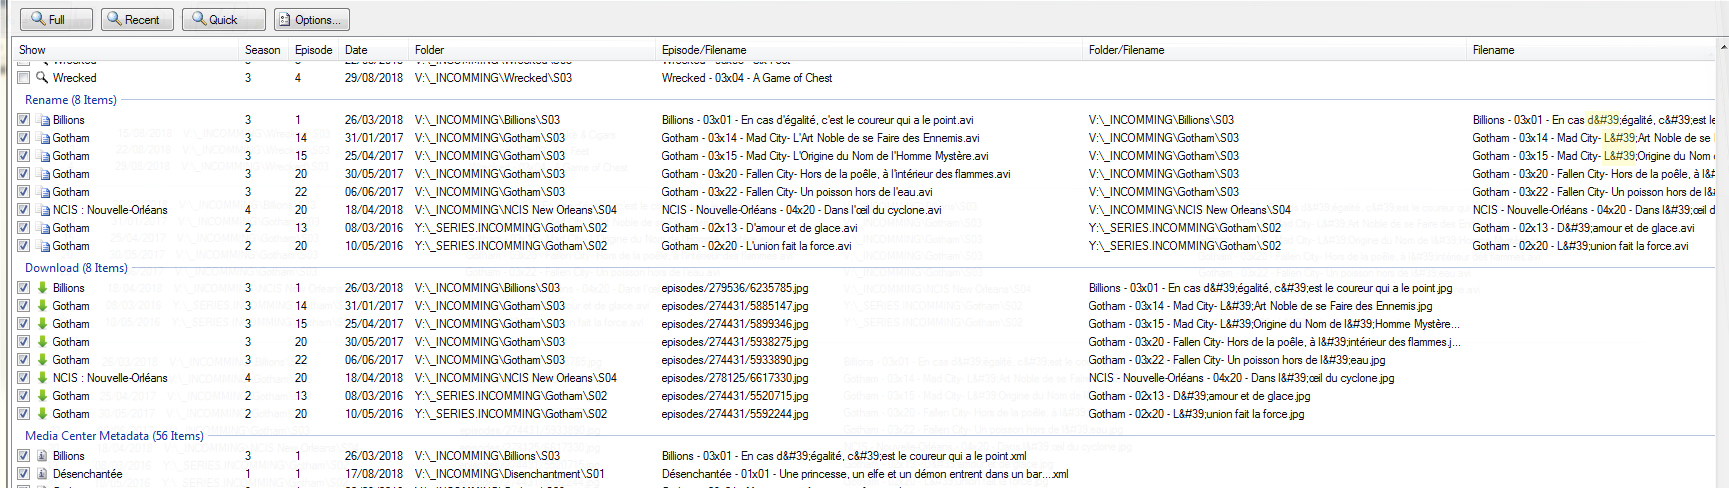
Task: Click rename icon for Gotham 02x20 .avi row
Action: pyautogui.click(x=43, y=246)
